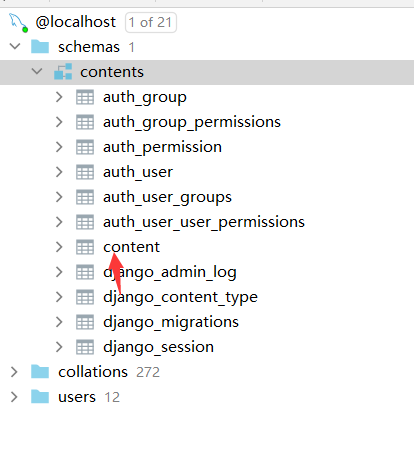
Task: Expand the auth_user_groups table chevron
Action: tap(59, 197)
